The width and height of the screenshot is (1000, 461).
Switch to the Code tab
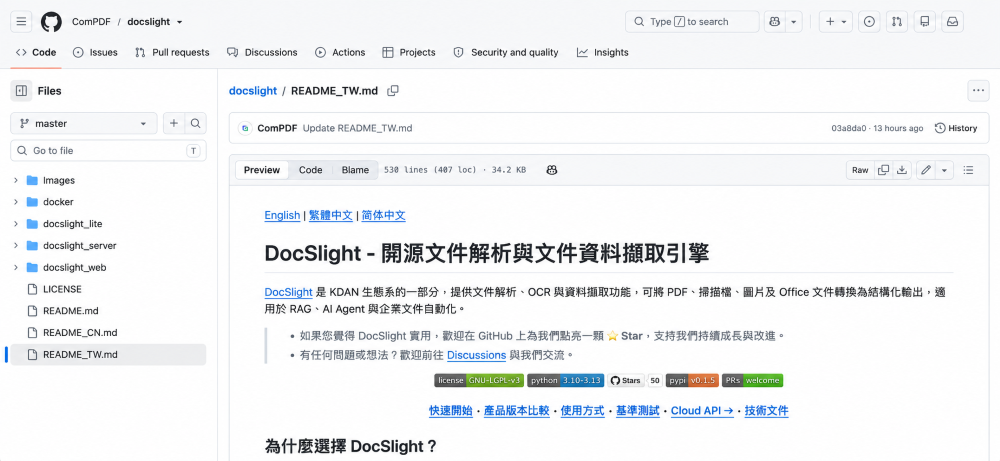coord(36,52)
